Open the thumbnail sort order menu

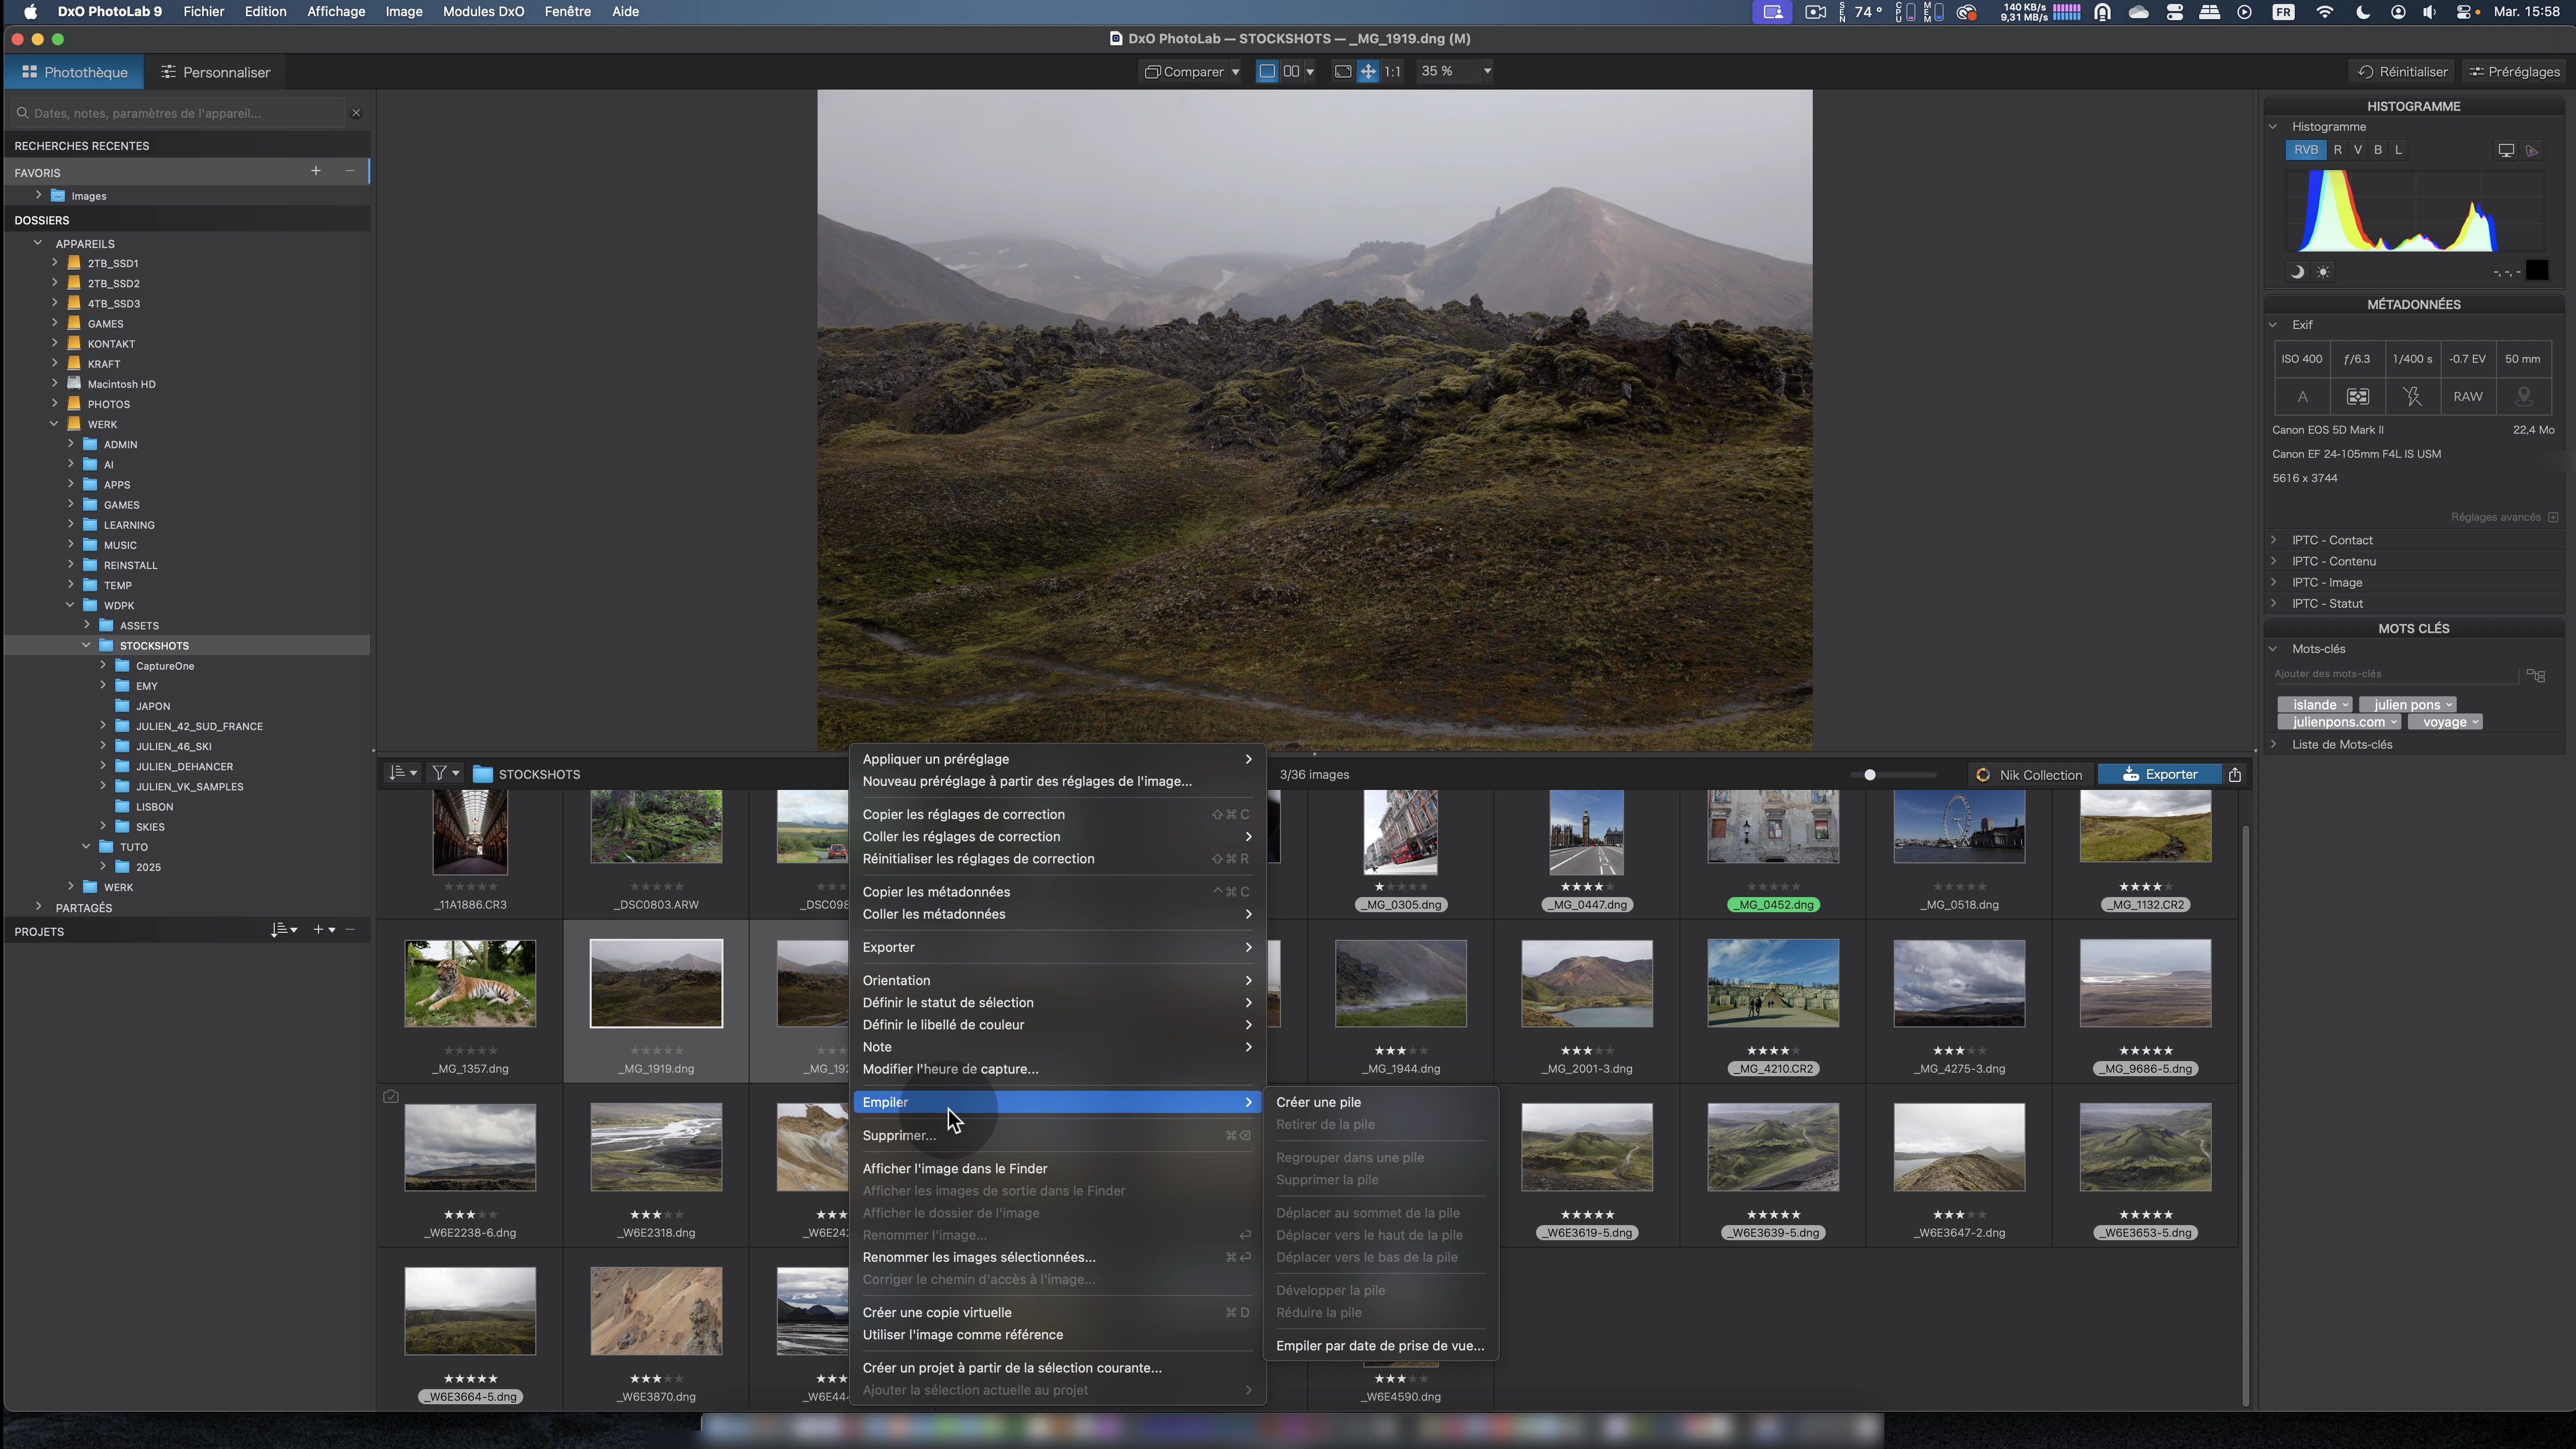[402, 773]
